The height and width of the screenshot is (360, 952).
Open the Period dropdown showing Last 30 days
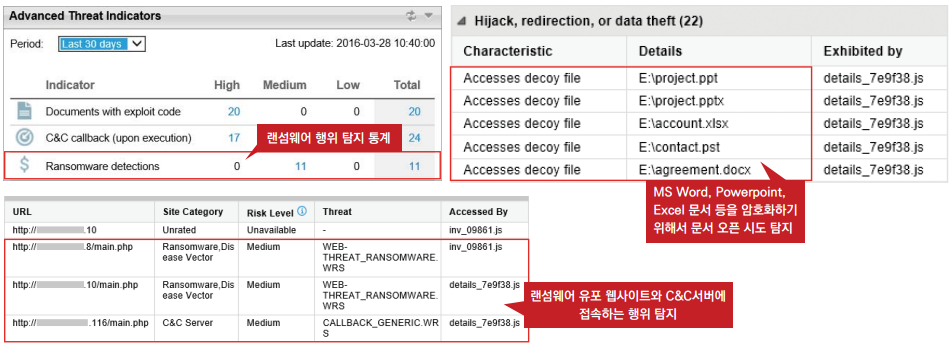[x=101, y=44]
